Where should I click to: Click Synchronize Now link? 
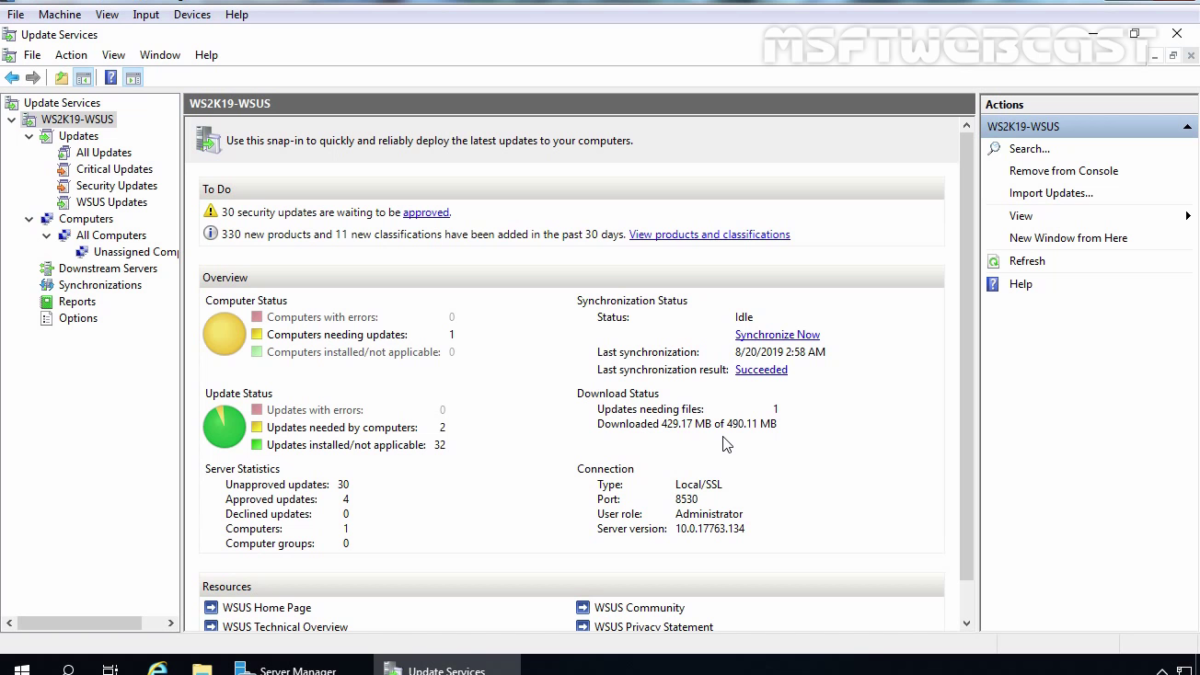(777, 335)
